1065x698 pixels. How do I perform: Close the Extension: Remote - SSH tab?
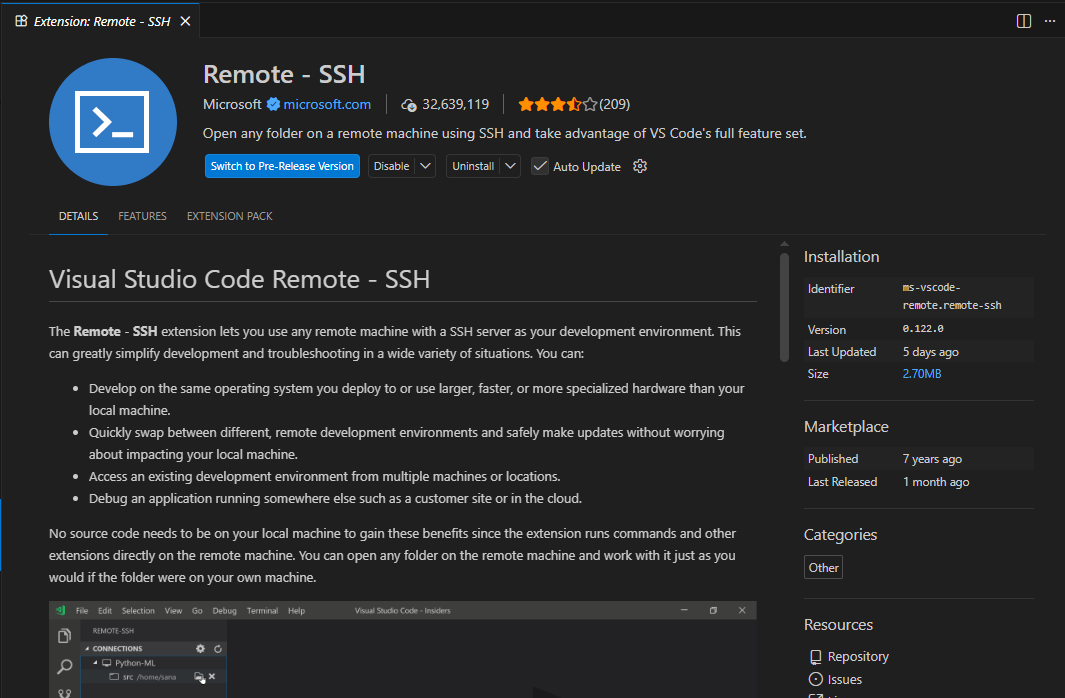tap(185, 22)
